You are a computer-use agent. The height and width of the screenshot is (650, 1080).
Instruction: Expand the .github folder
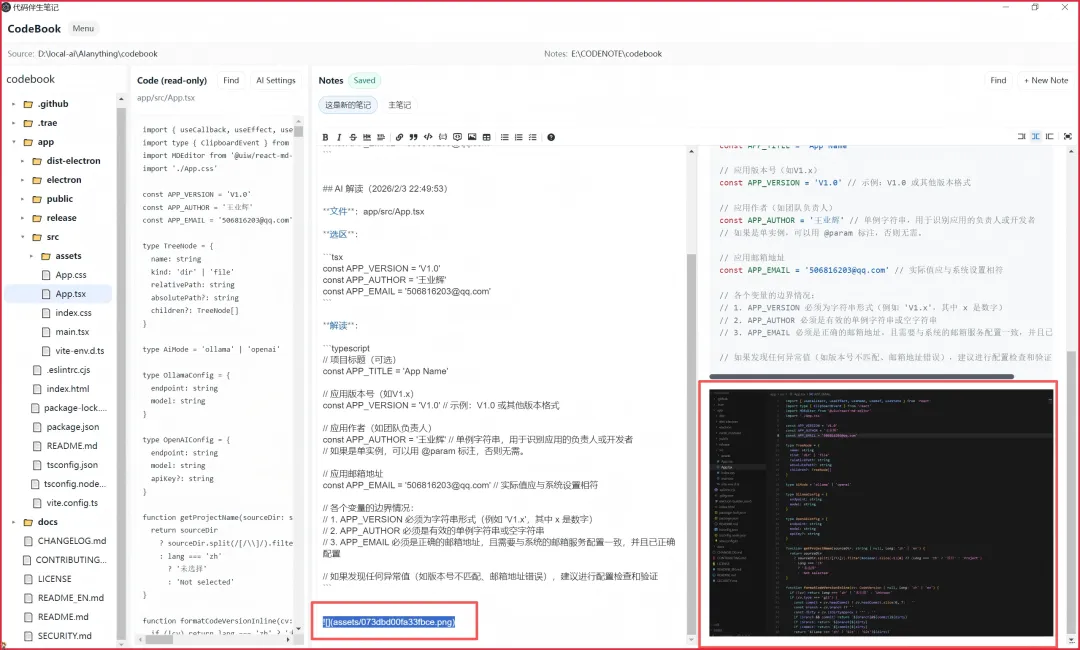[x=13, y=104]
